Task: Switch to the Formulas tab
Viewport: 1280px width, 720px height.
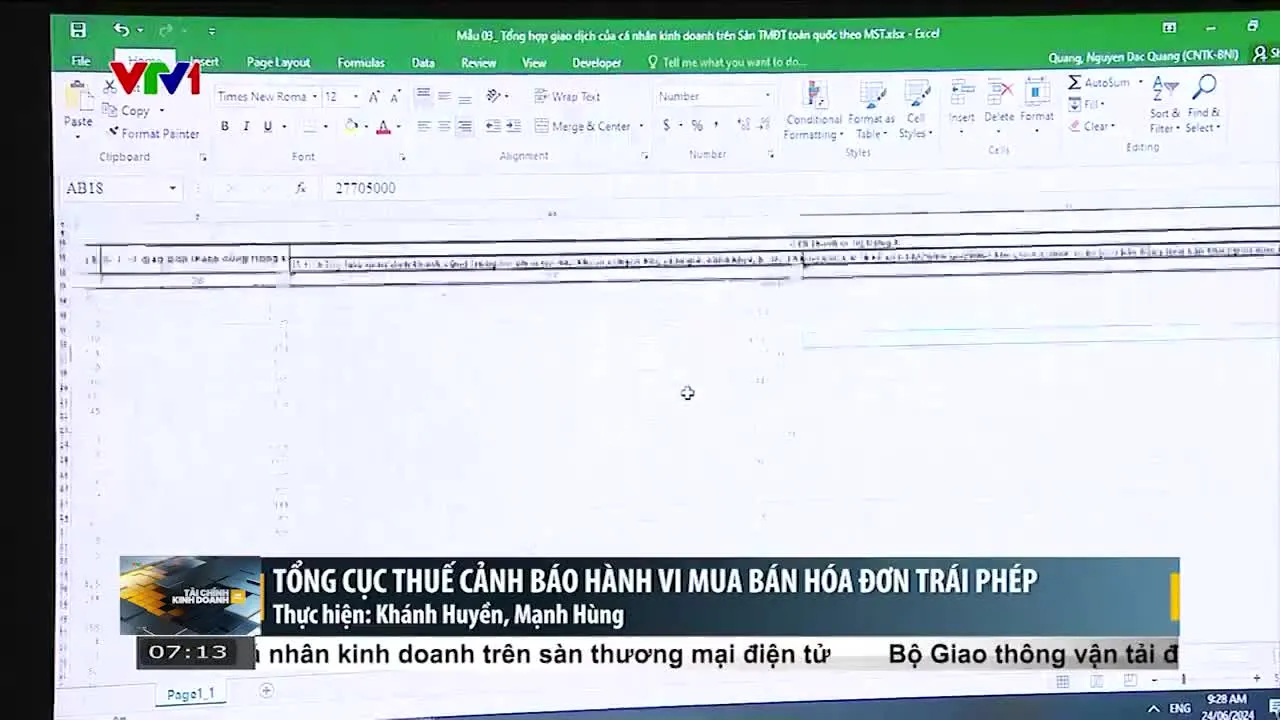Action: tap(361, 62)
